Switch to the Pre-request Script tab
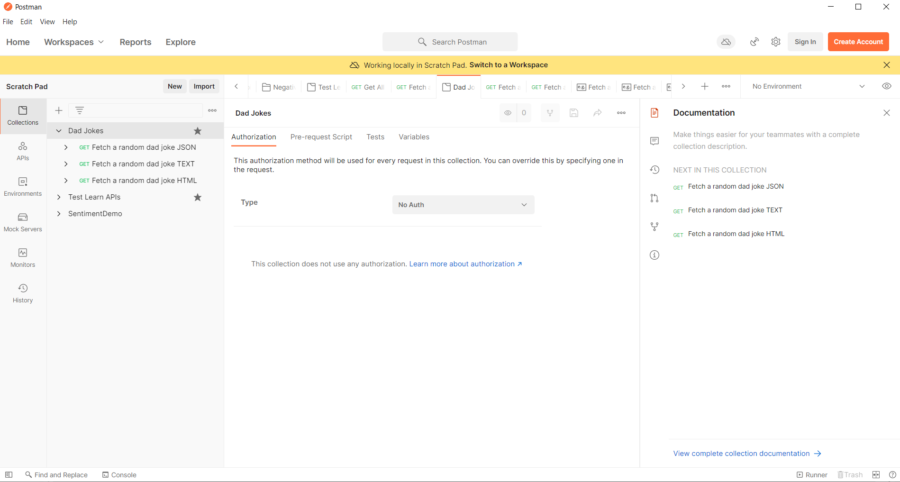The width and height of the screenshot is (900, 482). (321, 137)
